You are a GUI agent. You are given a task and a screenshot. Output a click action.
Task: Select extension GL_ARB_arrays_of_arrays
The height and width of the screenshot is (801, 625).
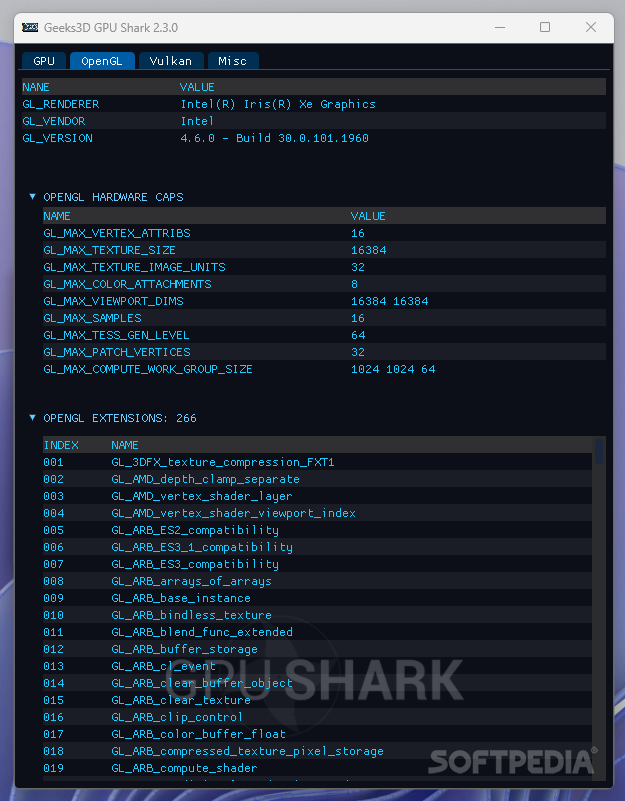tap(192, 581)
